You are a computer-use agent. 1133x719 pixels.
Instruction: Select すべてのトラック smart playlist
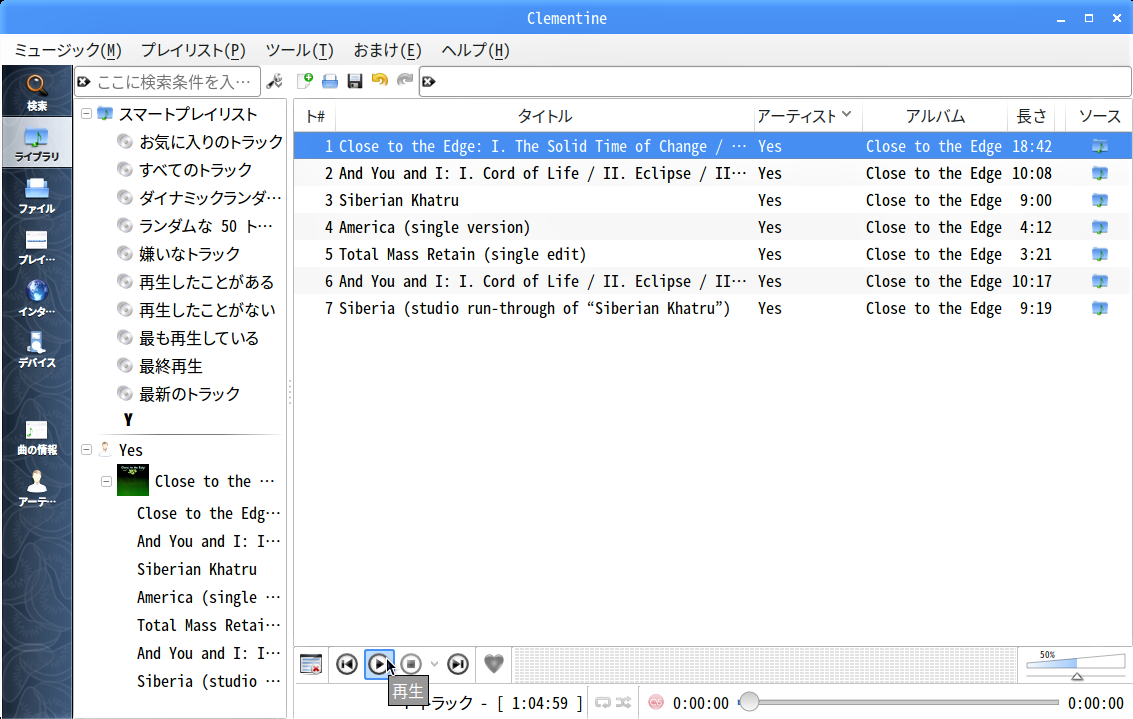coord(196,170)
